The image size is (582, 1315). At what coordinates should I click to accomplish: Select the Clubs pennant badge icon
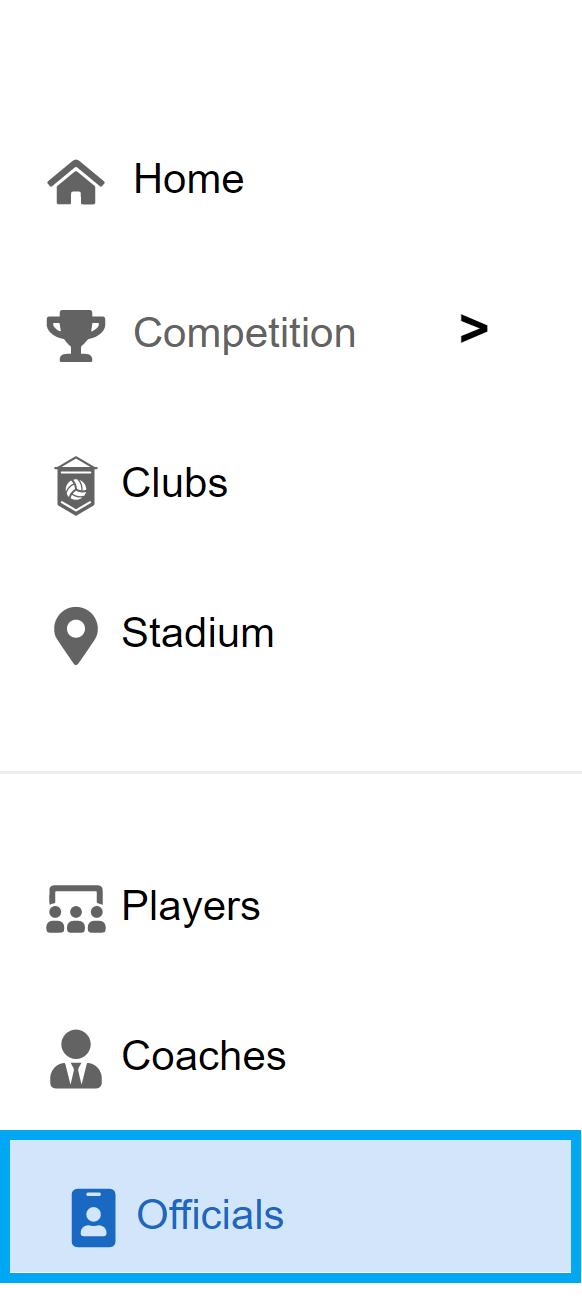(76, 486)
